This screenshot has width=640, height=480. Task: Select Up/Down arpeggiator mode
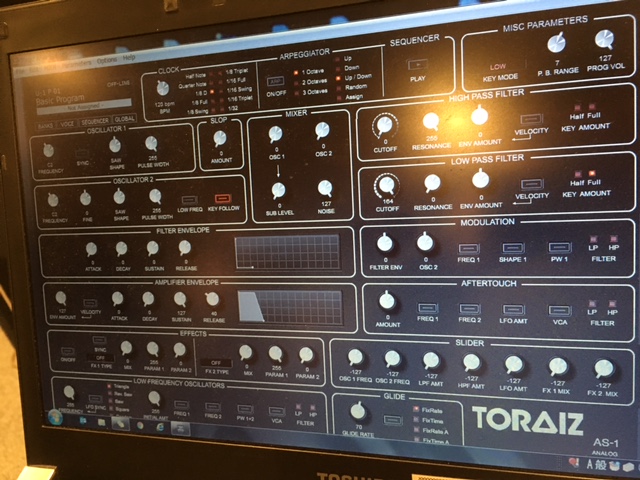338,78
